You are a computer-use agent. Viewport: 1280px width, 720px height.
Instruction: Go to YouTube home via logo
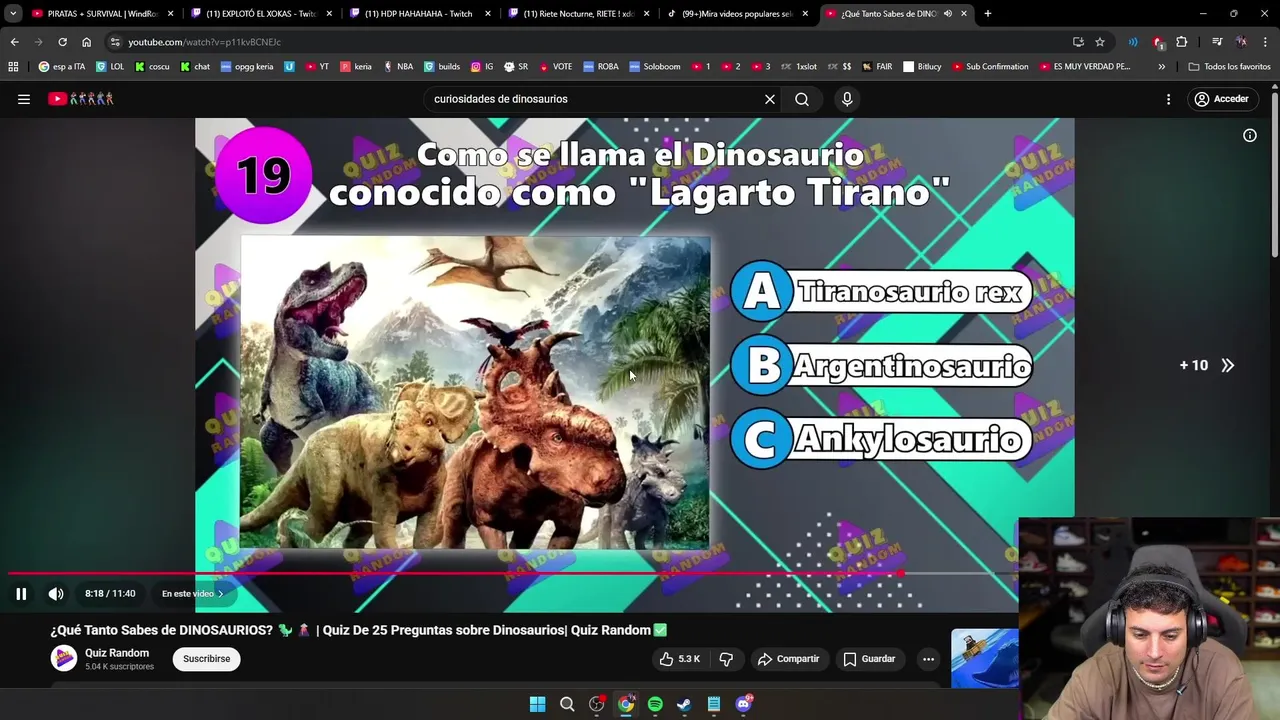coord(81,99)
